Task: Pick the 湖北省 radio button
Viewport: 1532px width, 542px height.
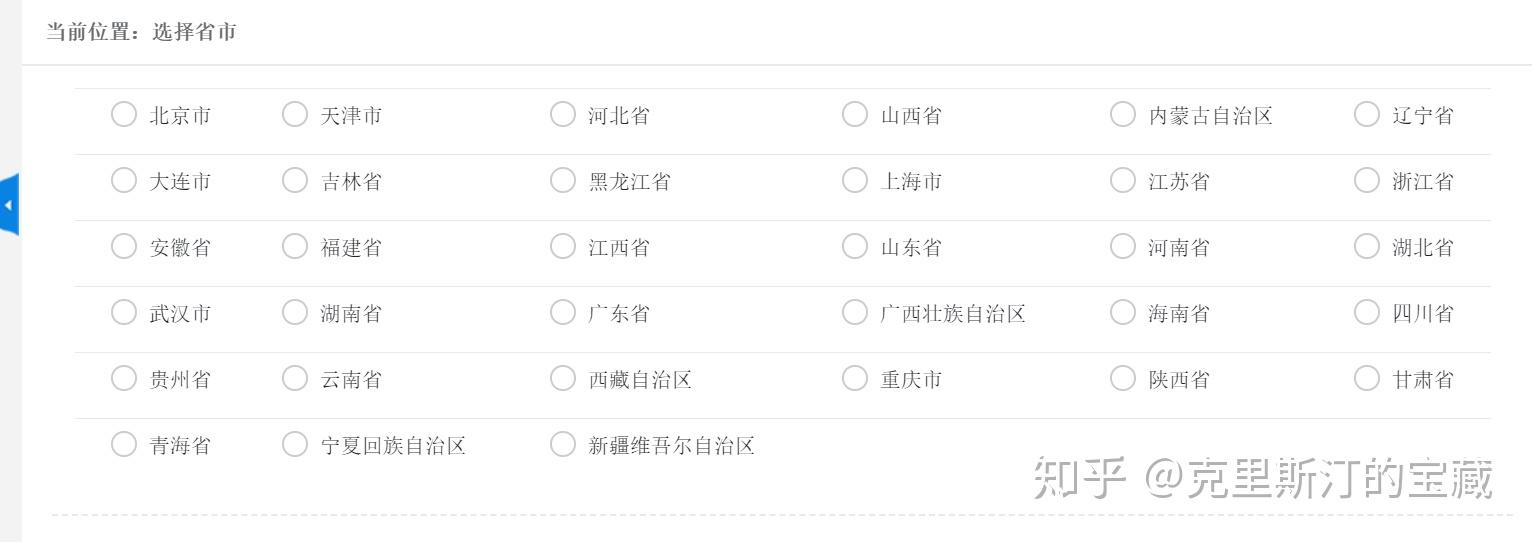Action: (1367, 247)
